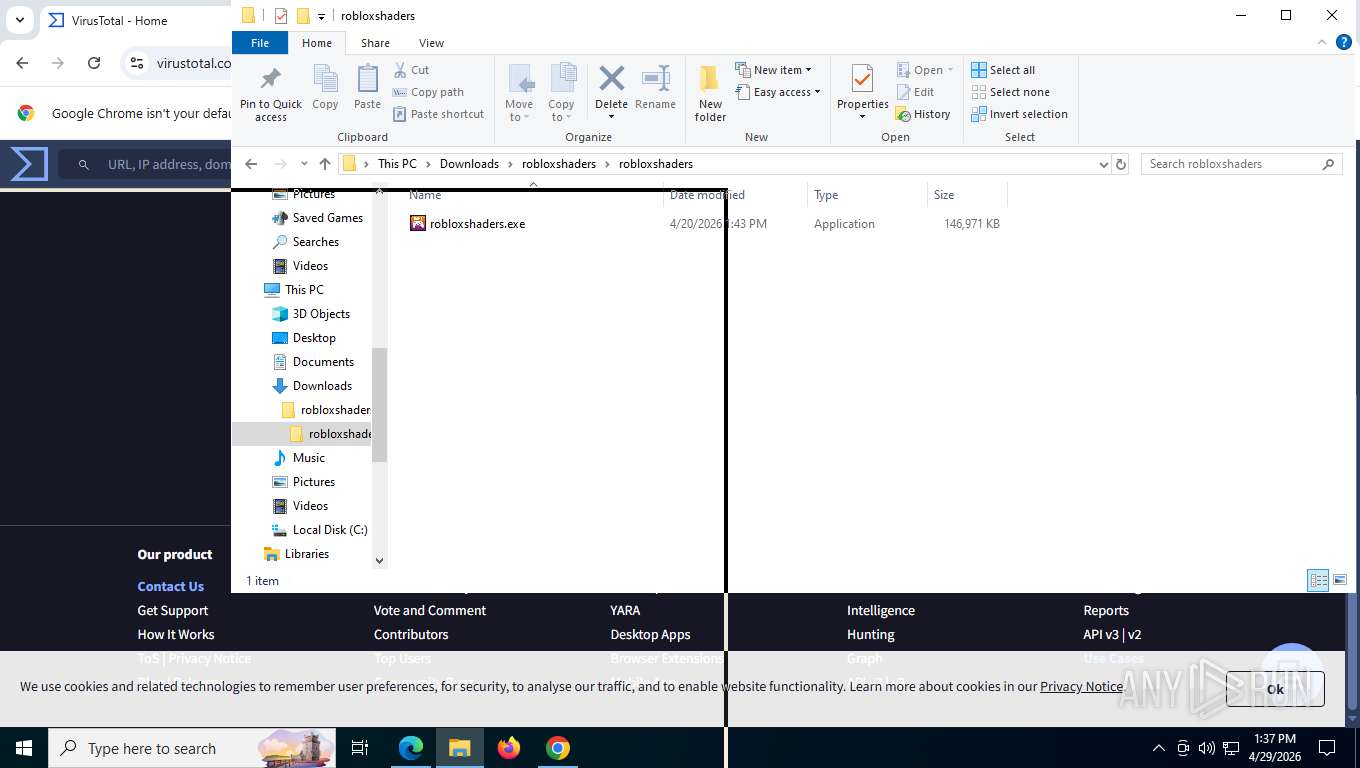Select Libraries in navigation pane
Image resolution: width=1360 pixels, height=768 pixels.
(x=306, y=554)
